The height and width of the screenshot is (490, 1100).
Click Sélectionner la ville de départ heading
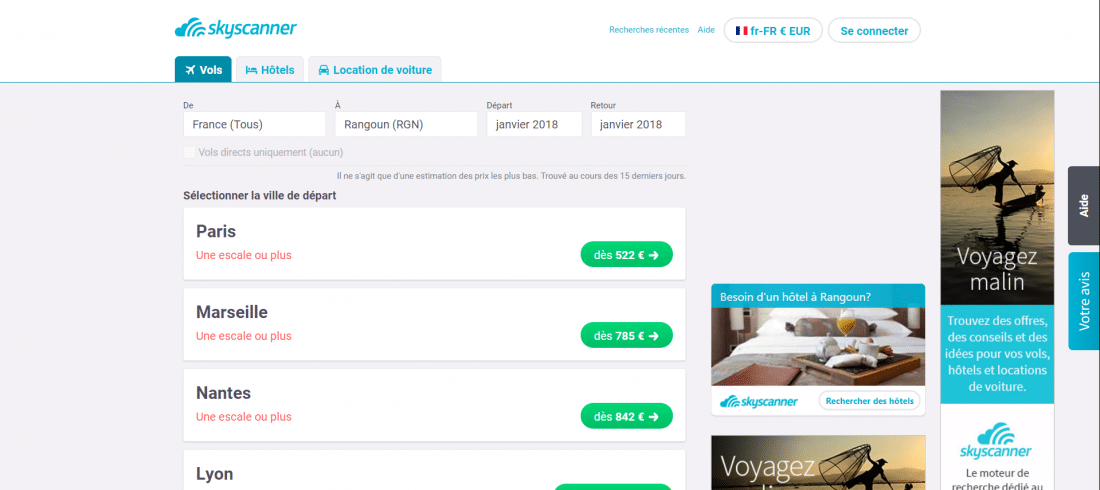click(260, 195)
